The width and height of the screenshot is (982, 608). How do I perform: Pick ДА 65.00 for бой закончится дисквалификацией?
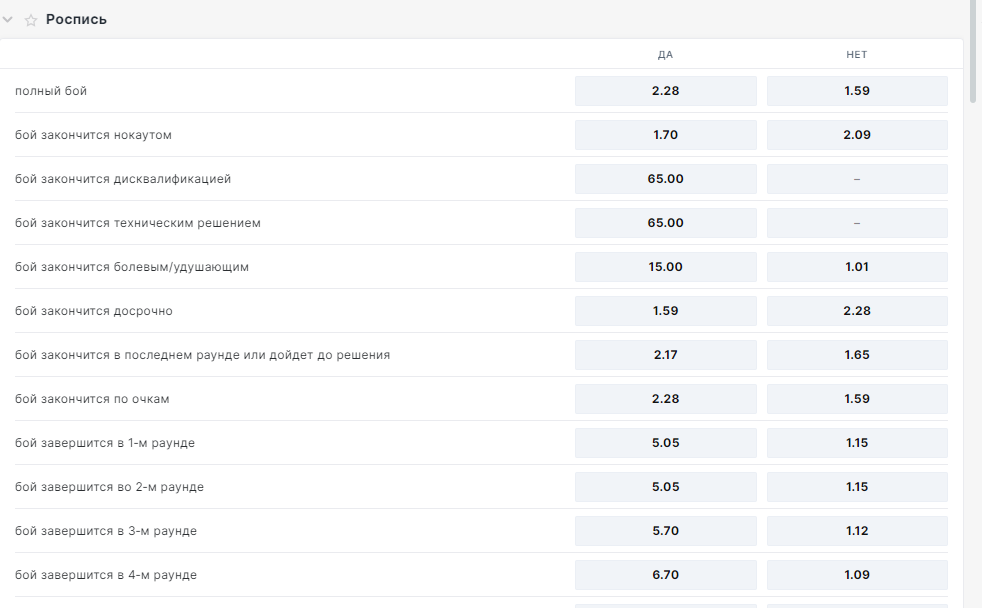pyautogui.click(x=665, y=178)
